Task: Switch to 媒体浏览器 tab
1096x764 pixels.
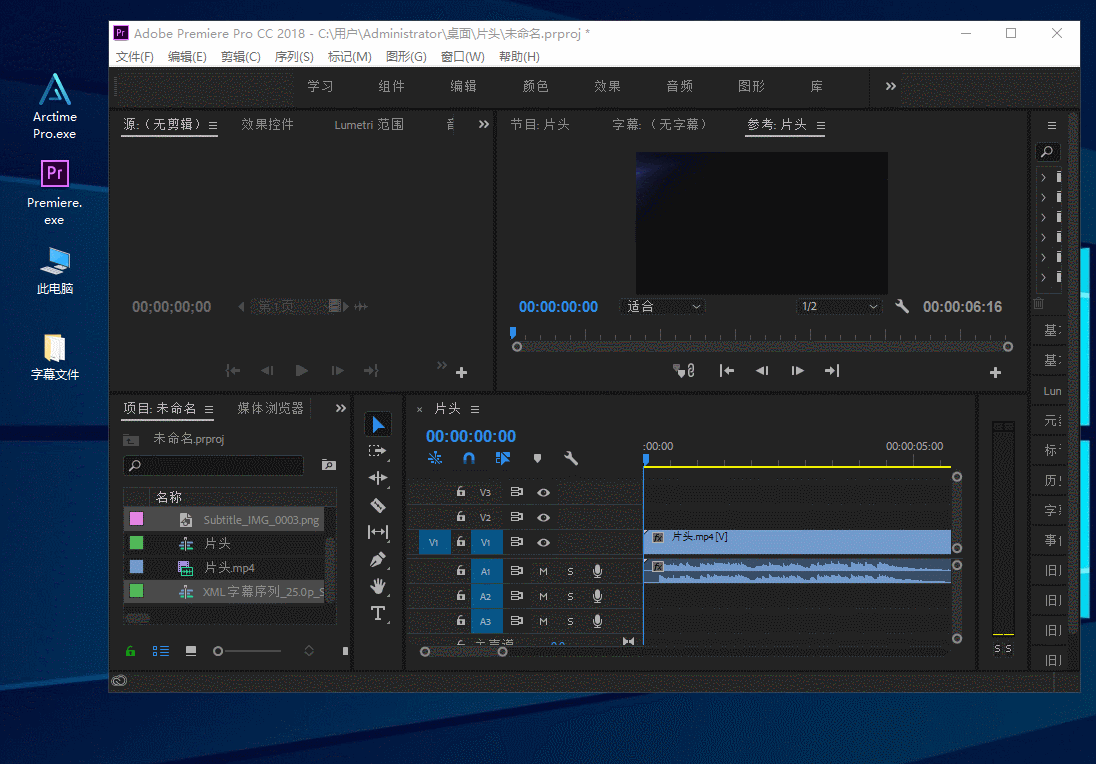Action: tap(271, 408)
